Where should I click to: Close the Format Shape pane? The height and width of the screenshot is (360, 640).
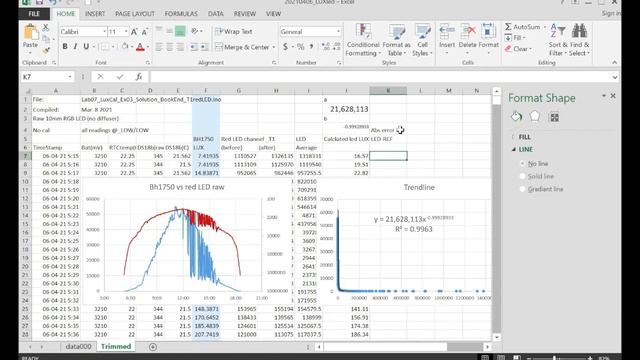(x=613, y=96)
